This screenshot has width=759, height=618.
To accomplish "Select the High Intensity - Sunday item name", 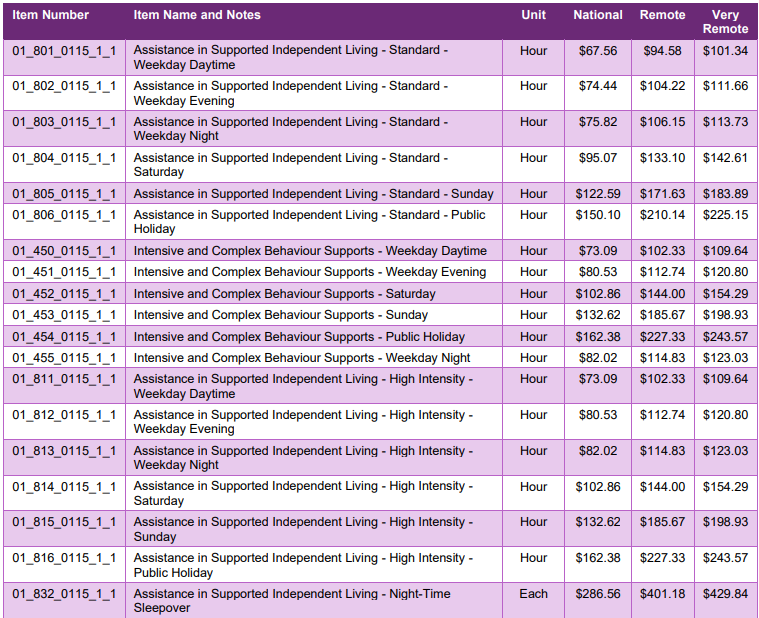I will point(304,529).
